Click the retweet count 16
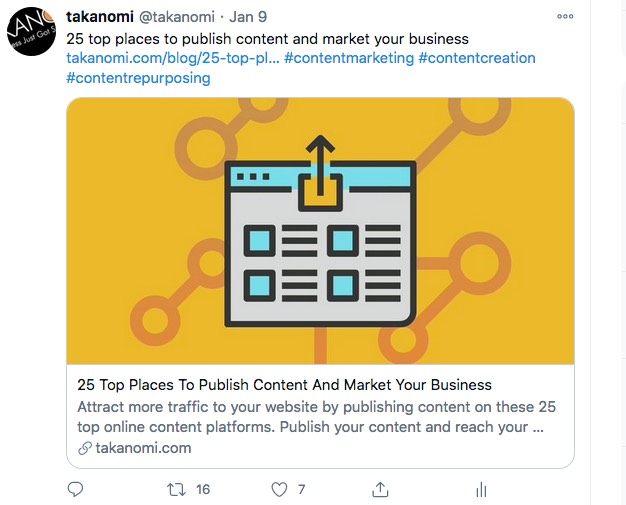Screen dimensions: 626x505 (x=203, y=489)
